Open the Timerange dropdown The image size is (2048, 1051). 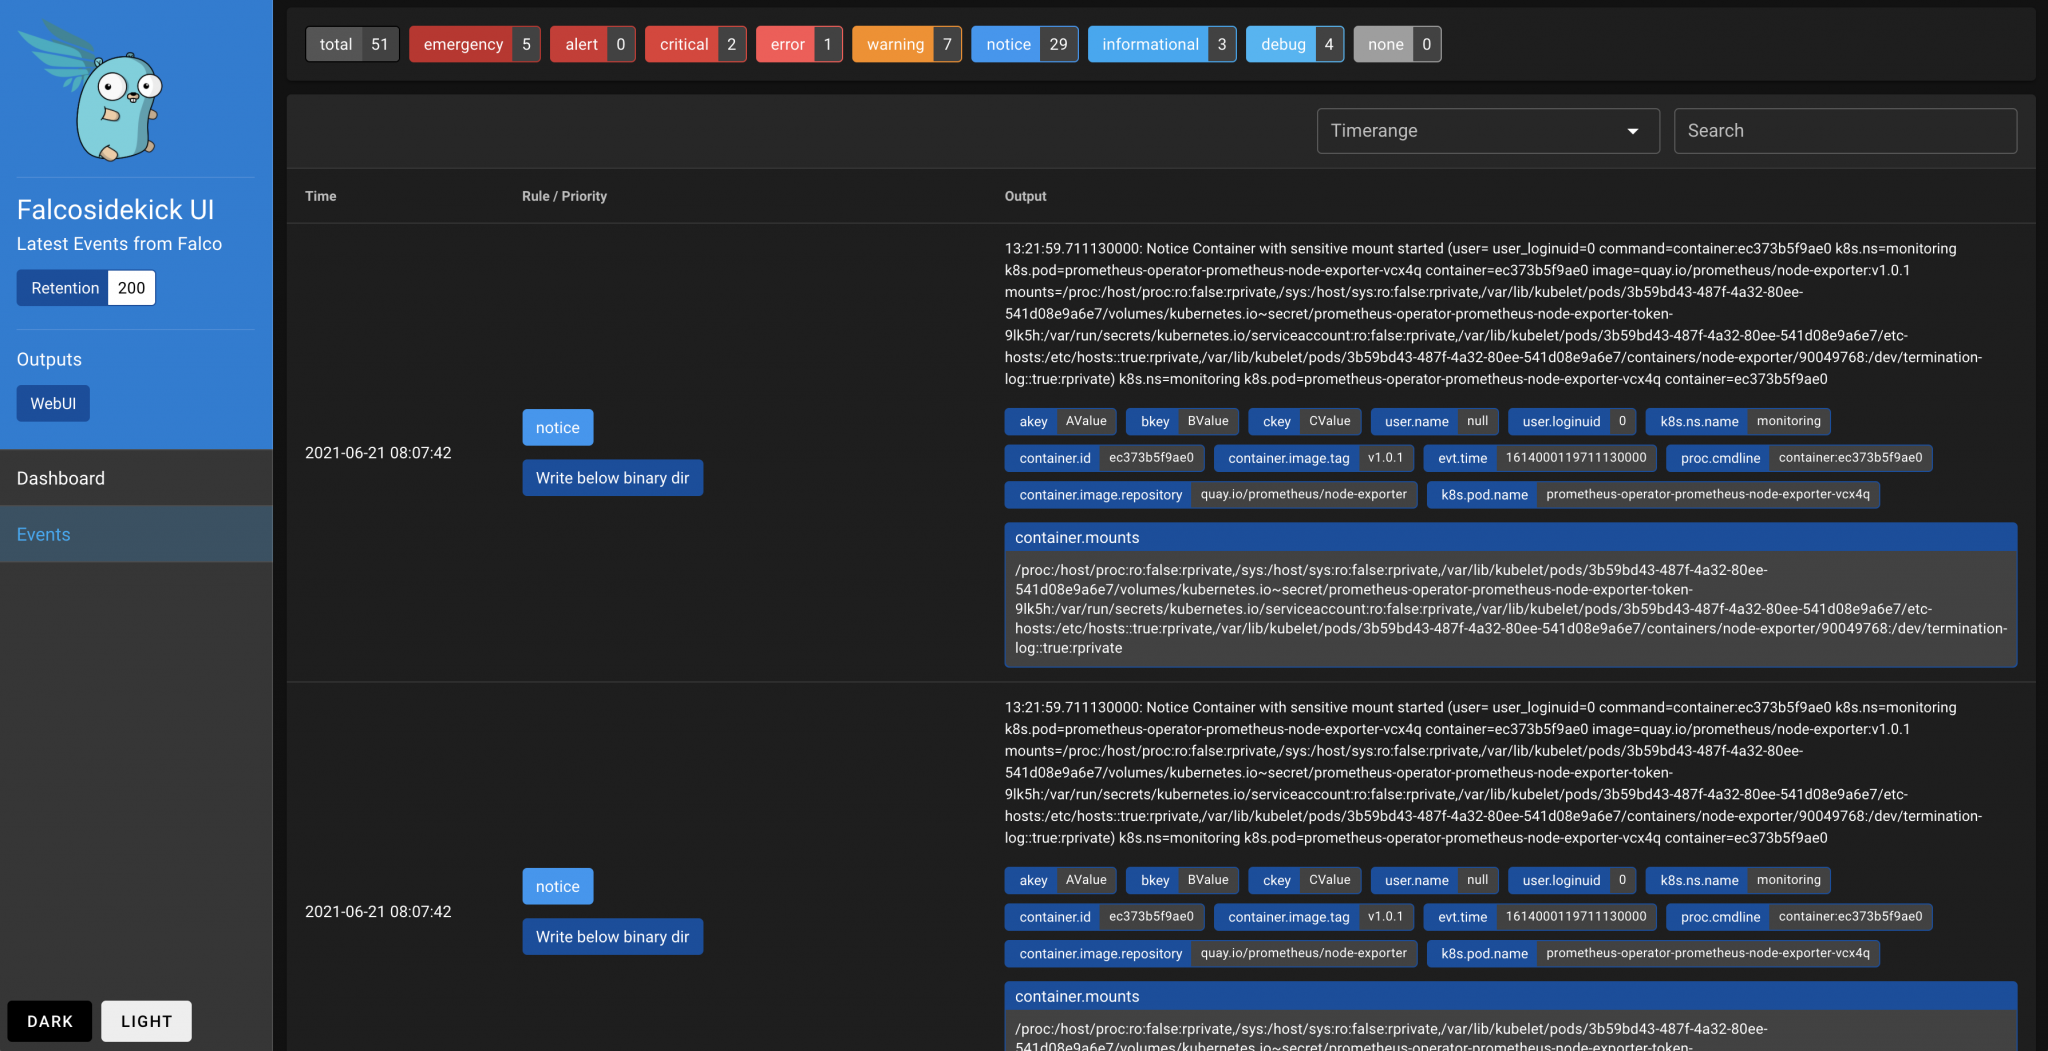tap(1486, 131)
